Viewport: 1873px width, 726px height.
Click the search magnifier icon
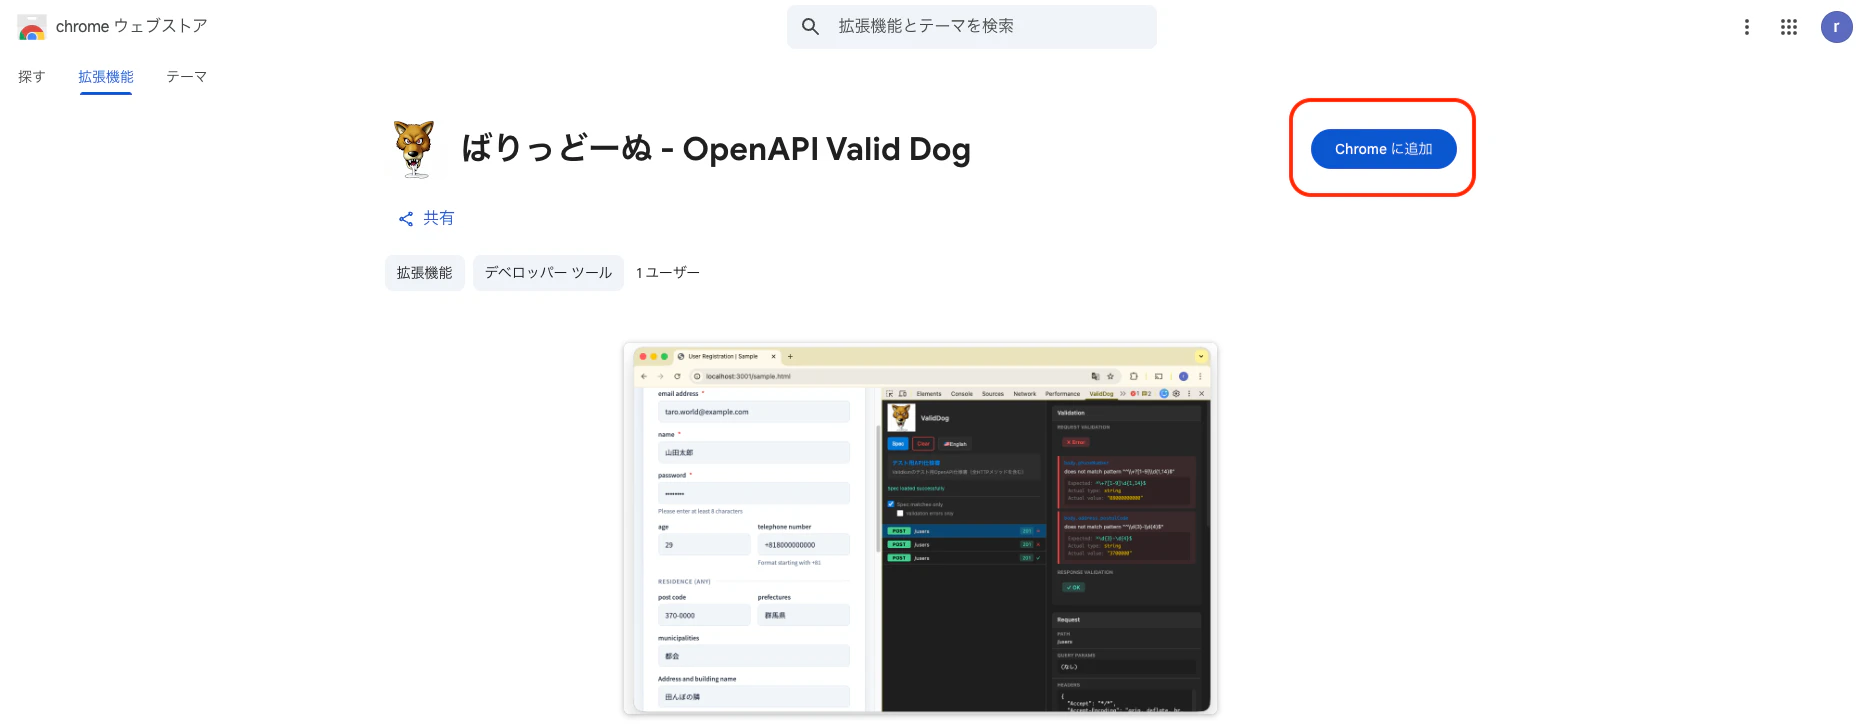(811, 26)
